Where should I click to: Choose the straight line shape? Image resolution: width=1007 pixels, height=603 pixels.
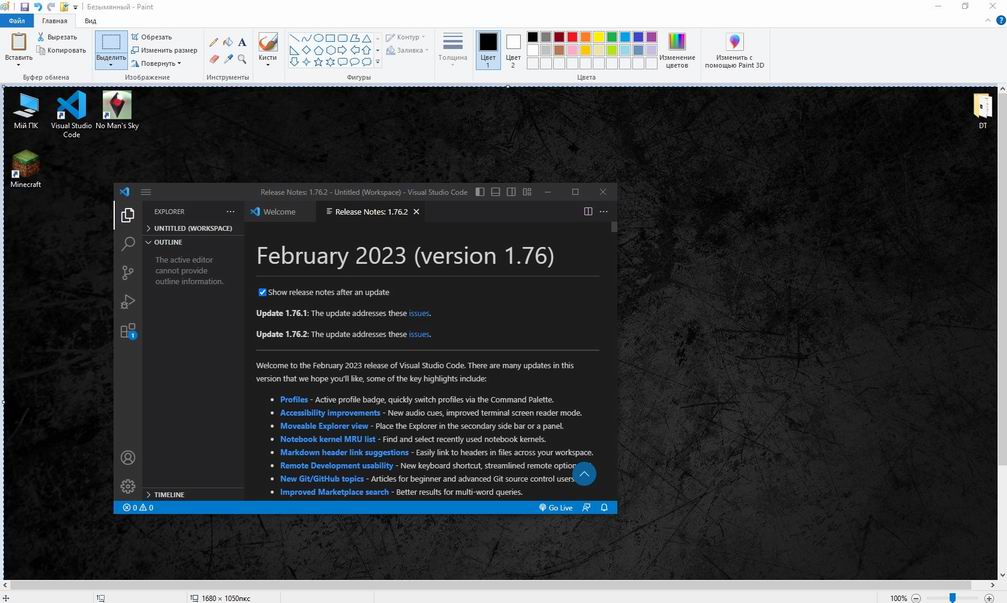[x=294, y=38]
